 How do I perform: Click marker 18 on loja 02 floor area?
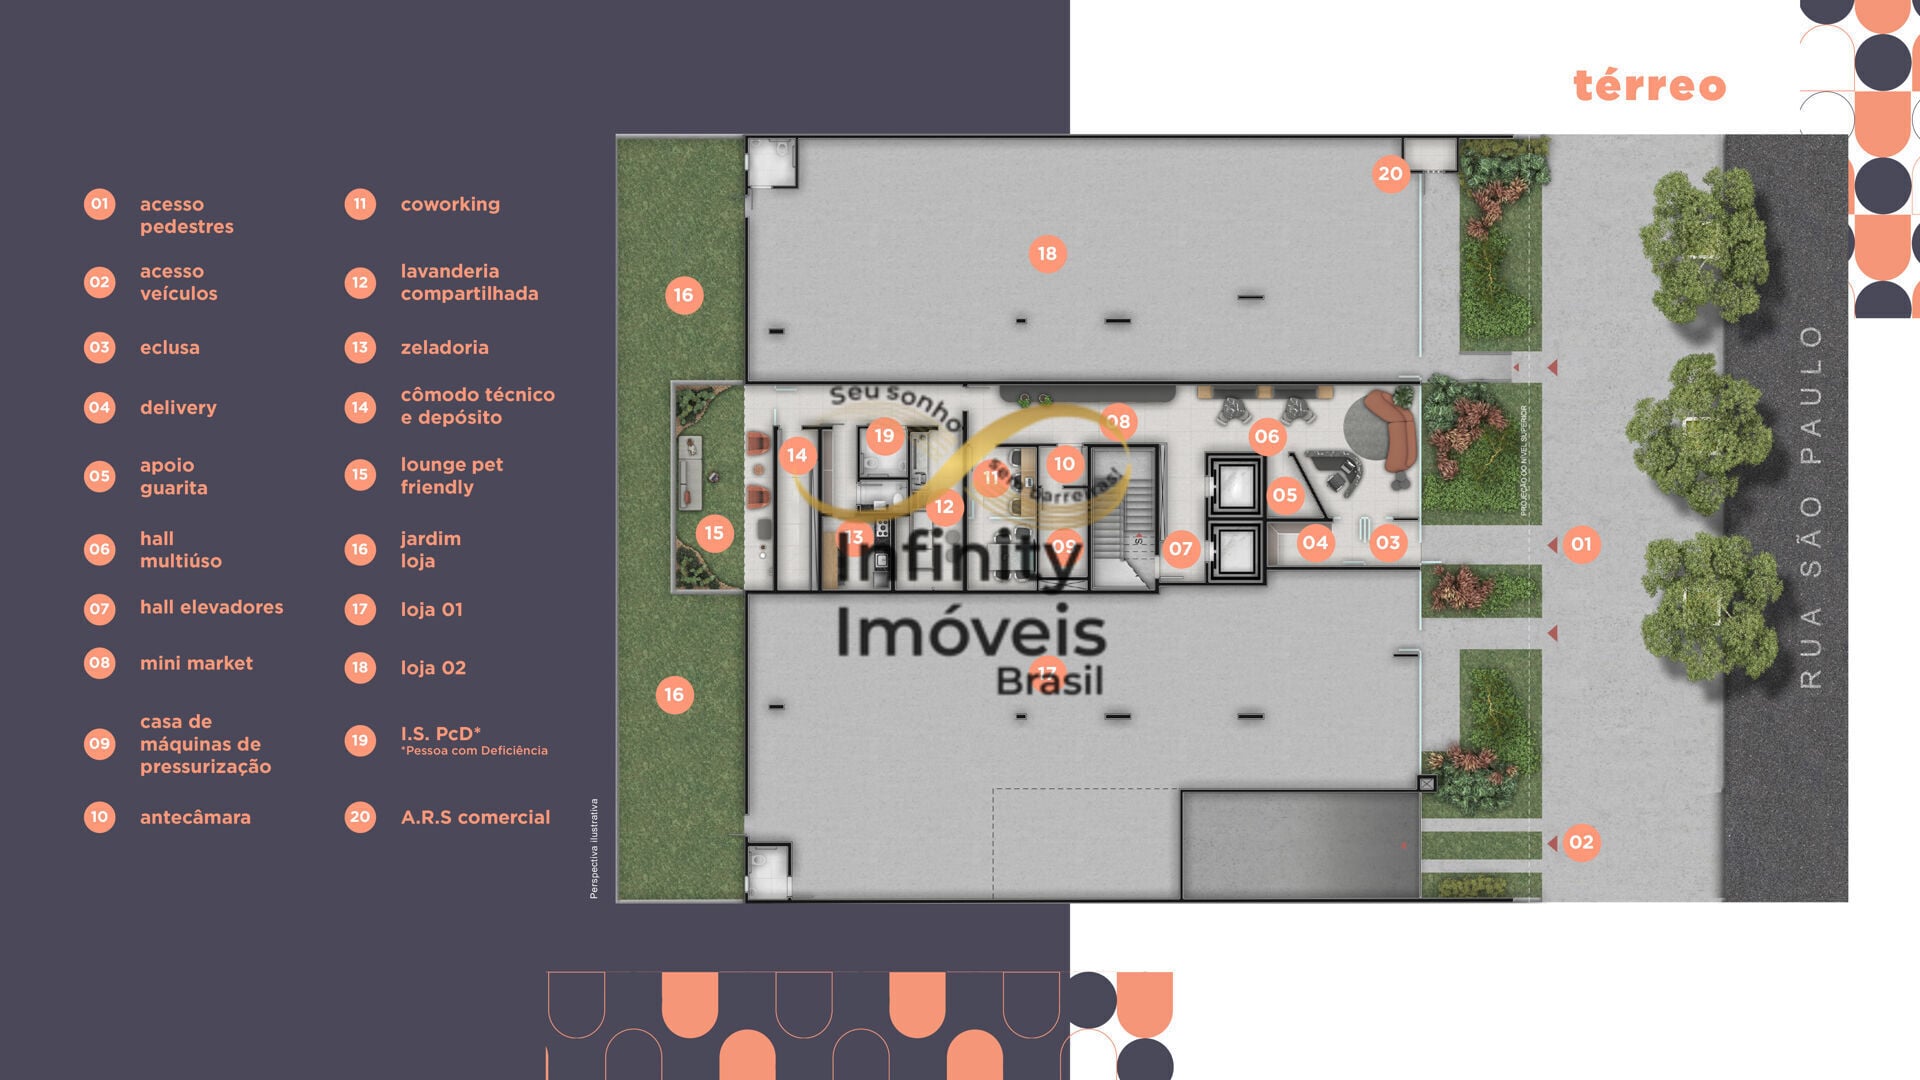[1047, 254]
